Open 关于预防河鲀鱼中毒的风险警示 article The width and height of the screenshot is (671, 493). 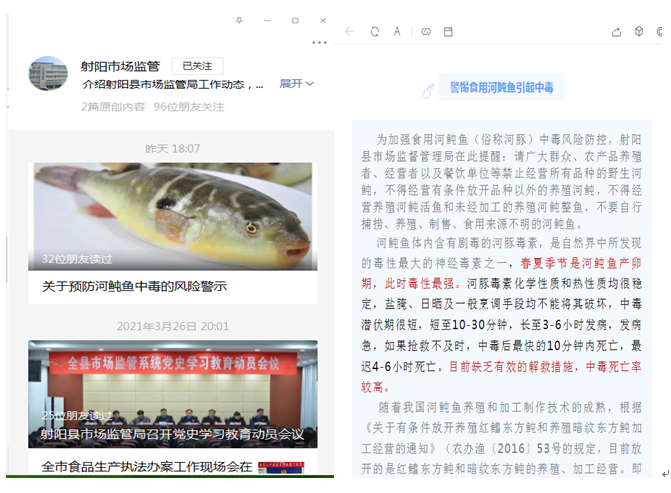134,286
